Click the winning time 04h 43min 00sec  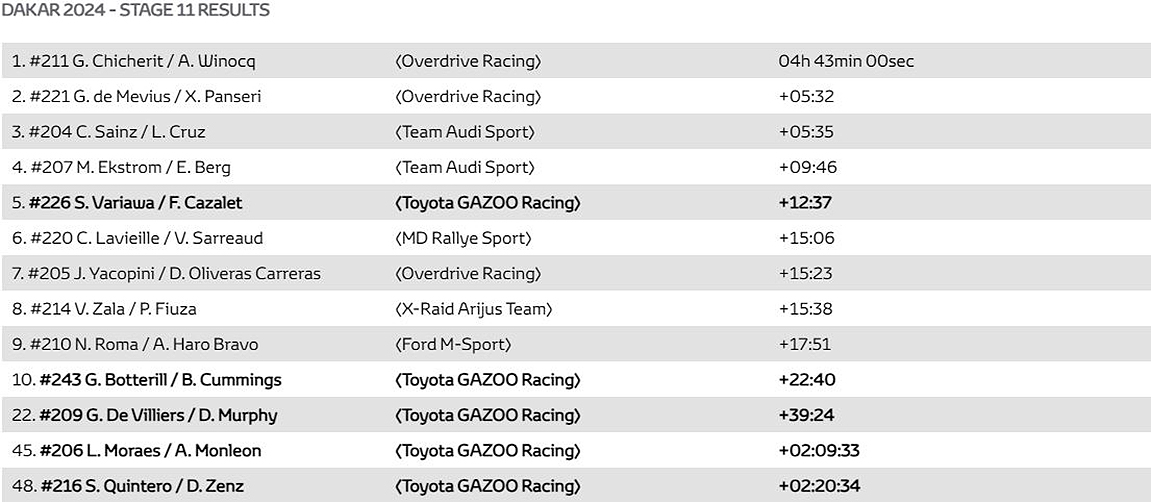click(x=845, y=61)
